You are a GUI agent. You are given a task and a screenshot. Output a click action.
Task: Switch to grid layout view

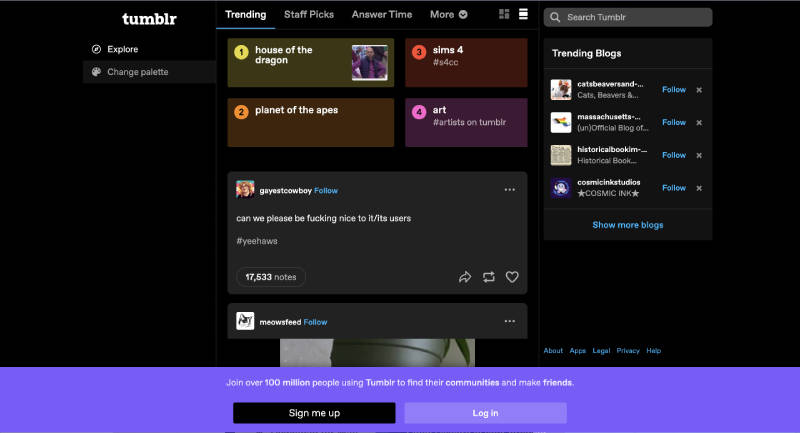point(503,15)
